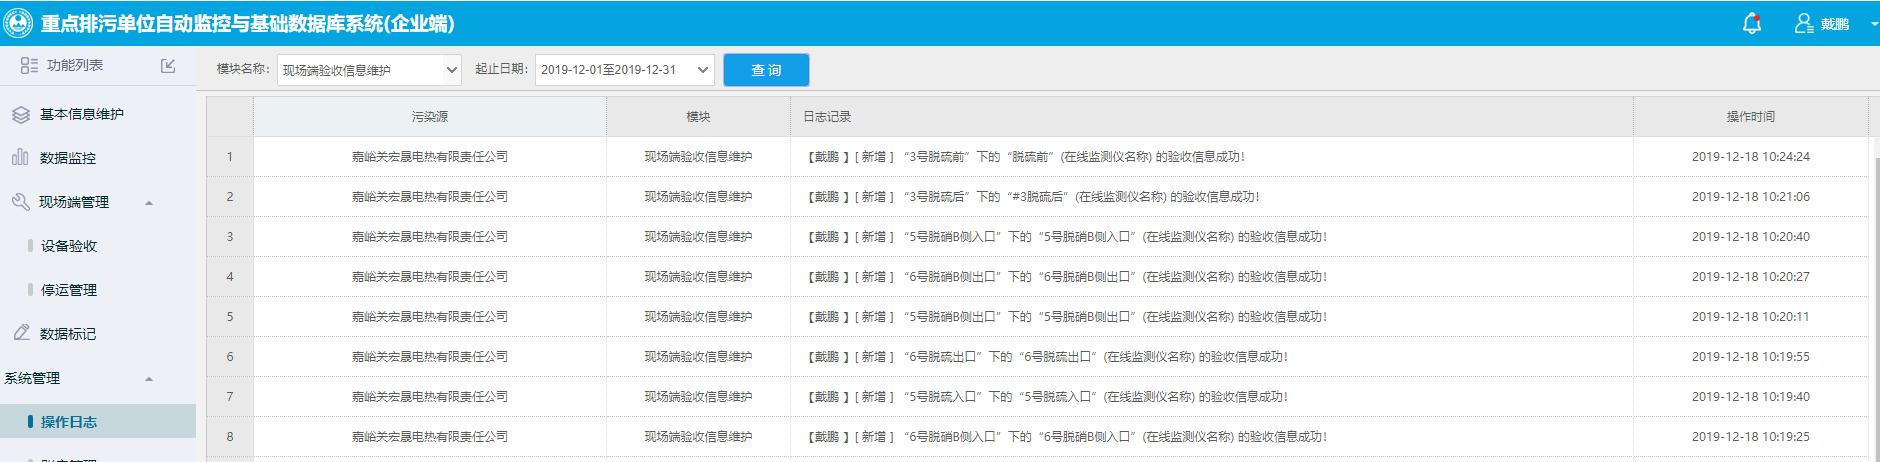
Task: Click timestamp 2019-12-18 10:19:40
Action: [1751, 397]
